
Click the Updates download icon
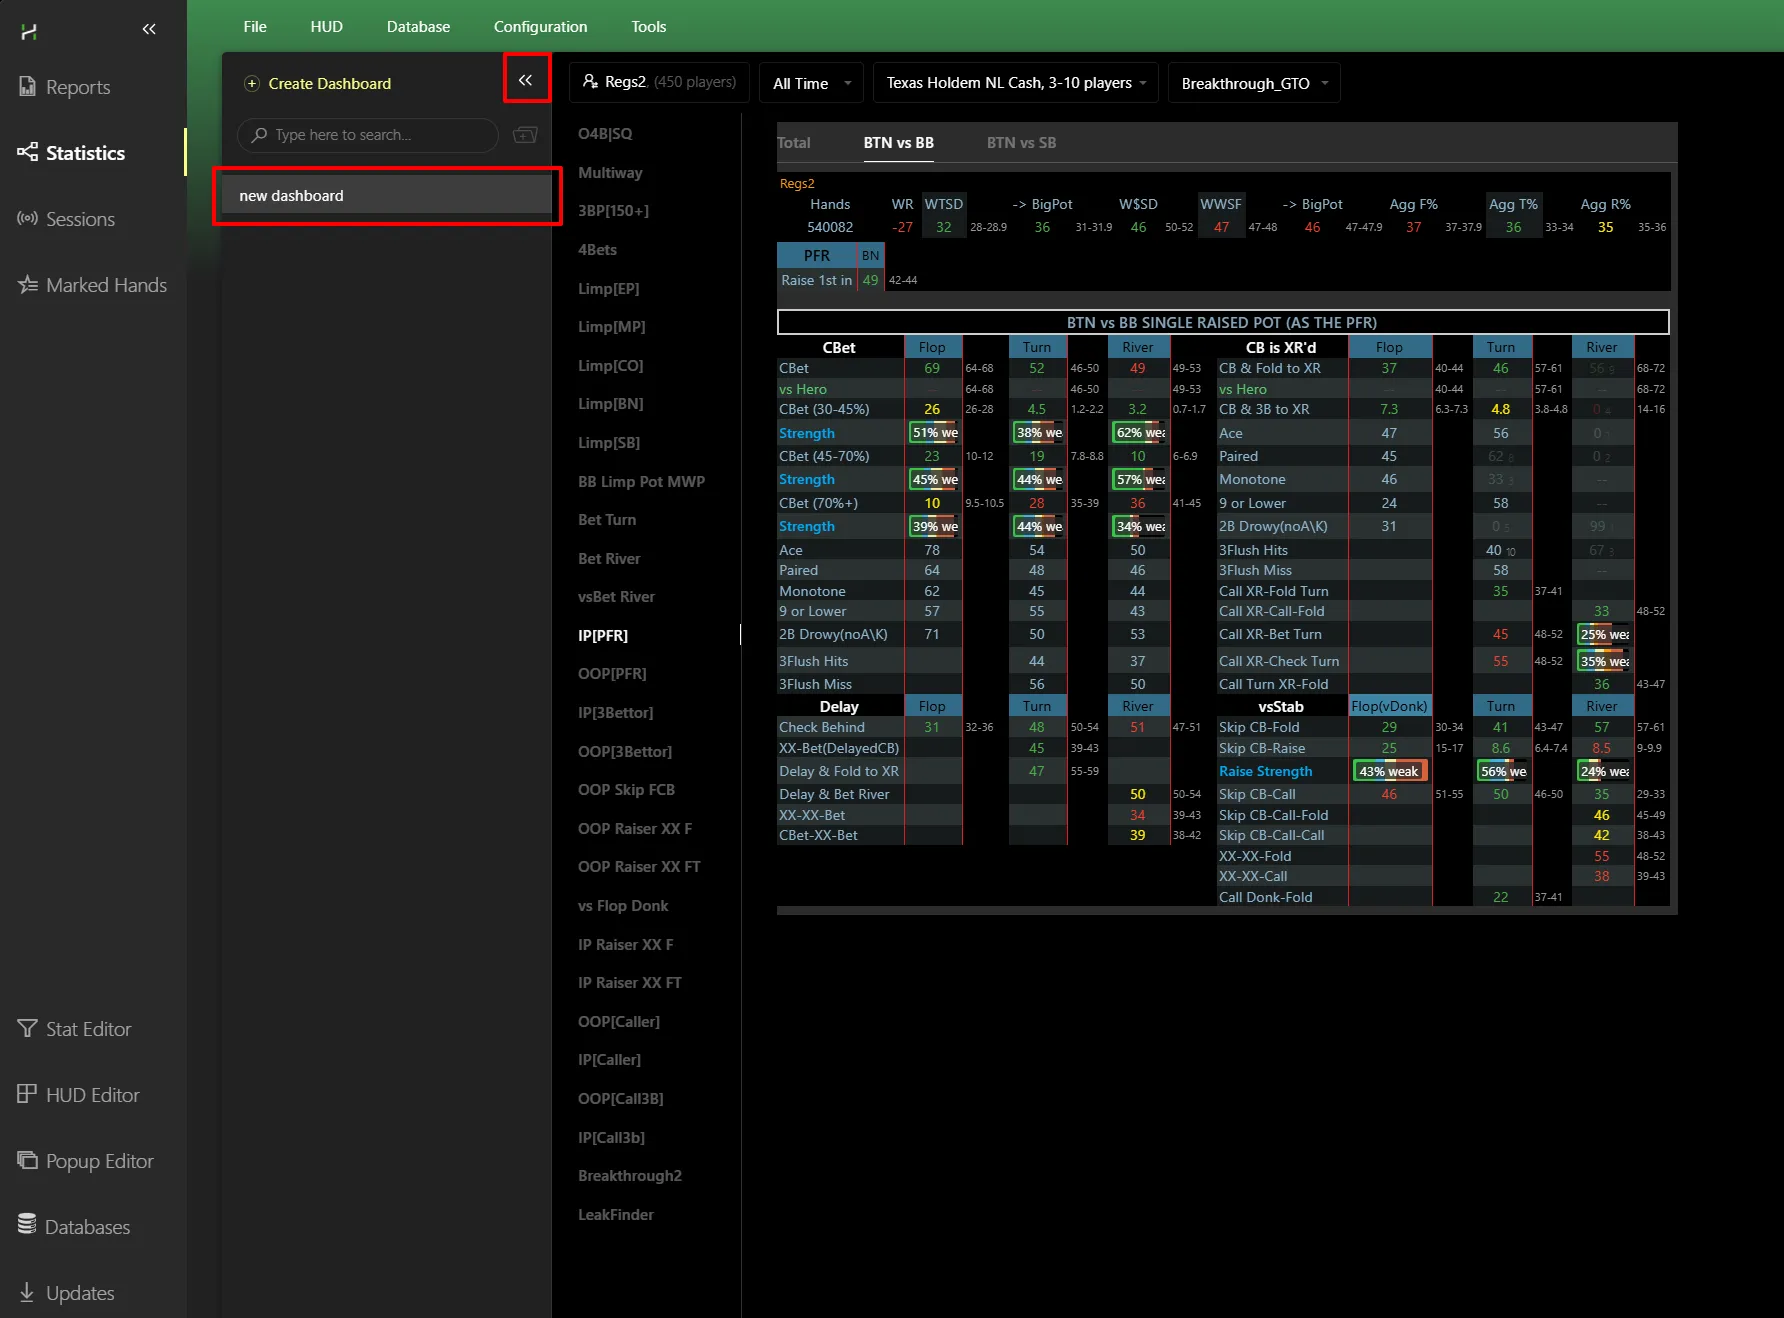(27, 1293)
